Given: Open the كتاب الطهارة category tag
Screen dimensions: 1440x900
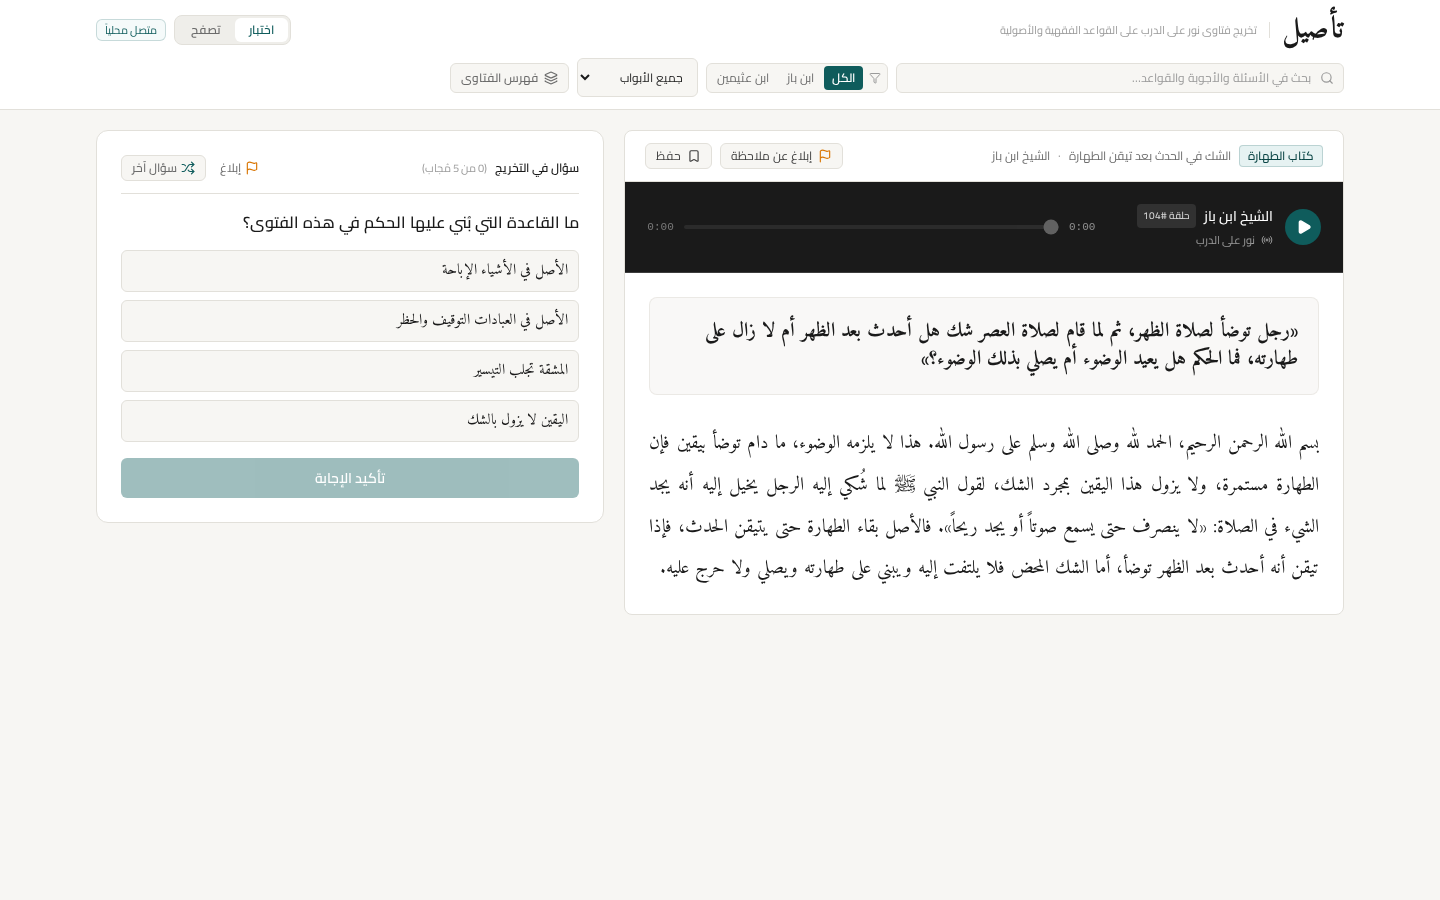Looking at the screenshot, I should click(1281, 156).
